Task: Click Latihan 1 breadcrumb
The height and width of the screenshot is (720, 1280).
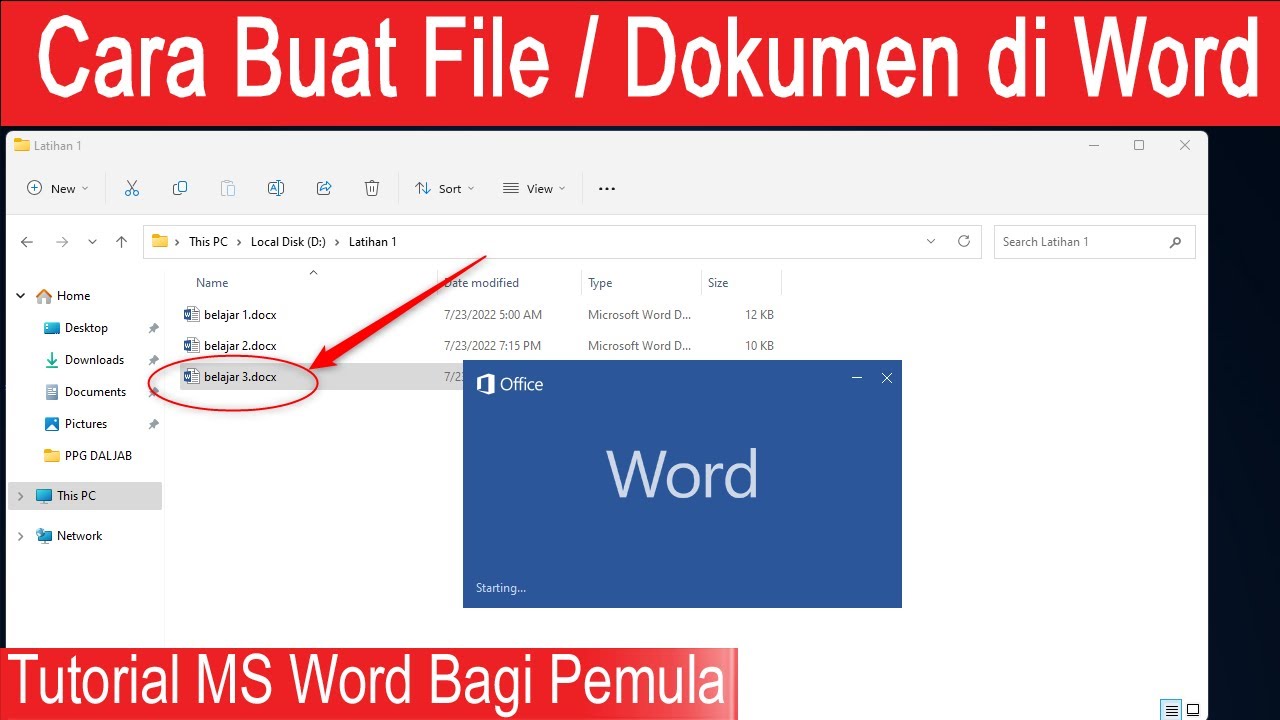Action: 373,242
